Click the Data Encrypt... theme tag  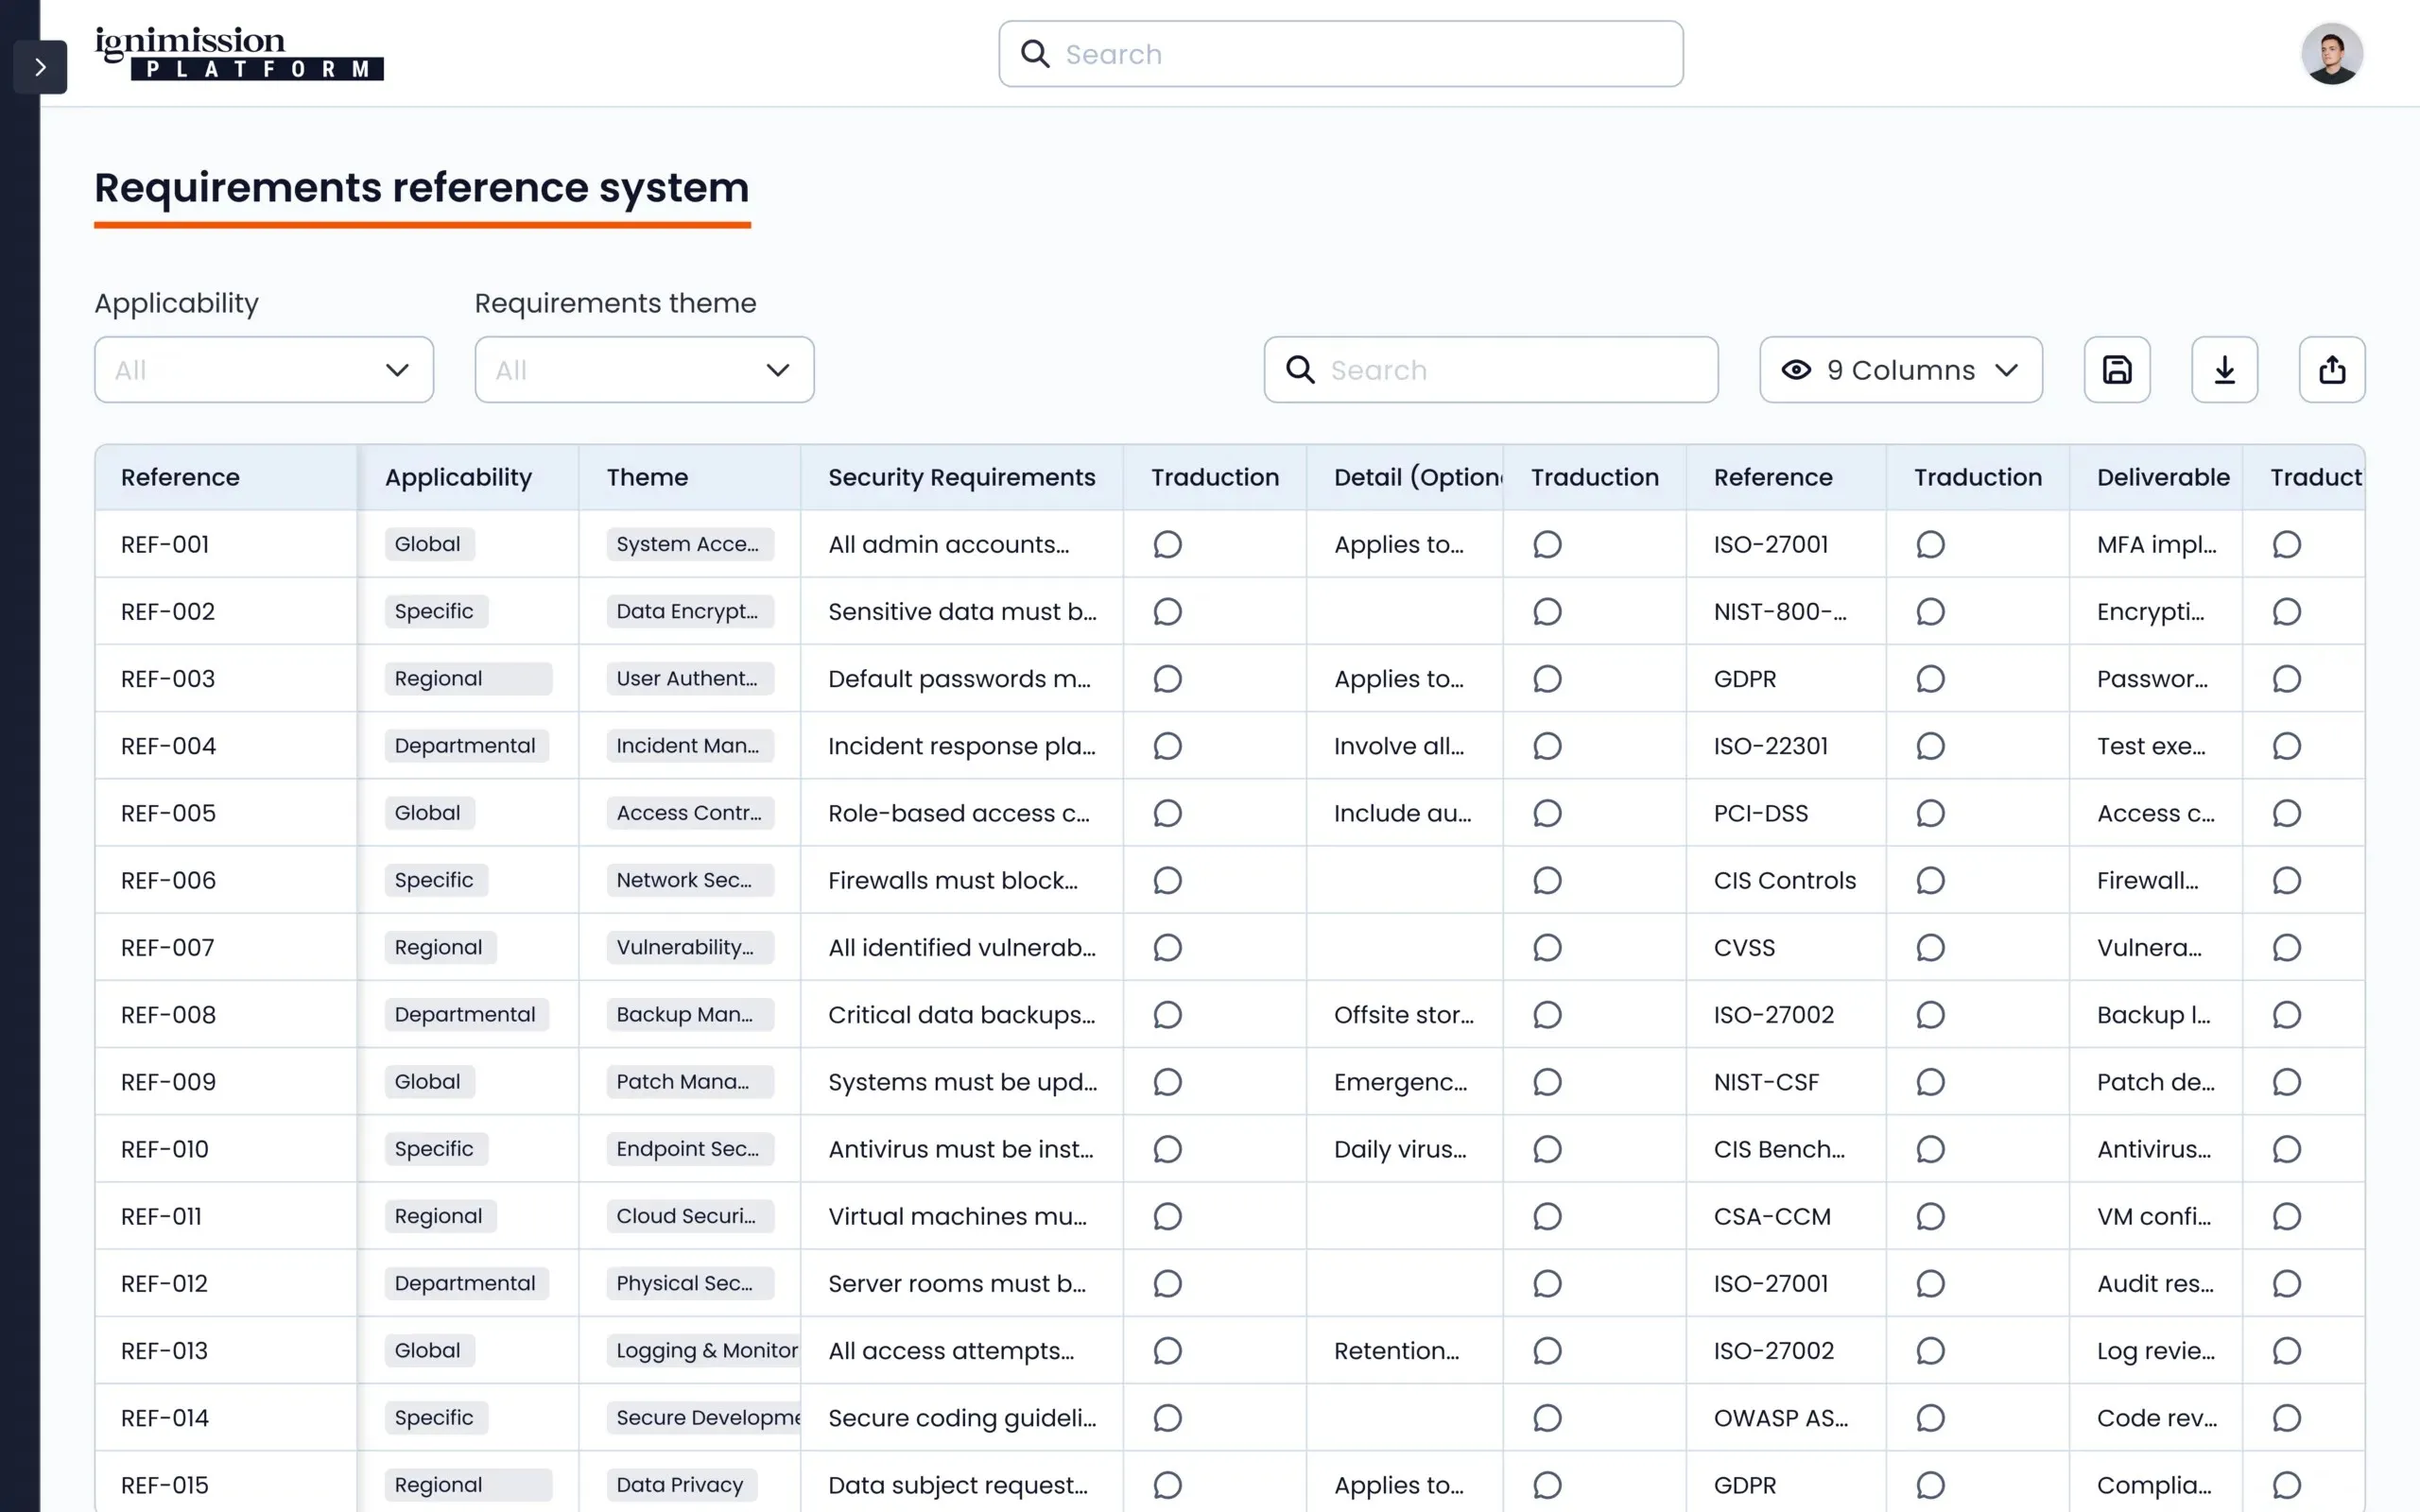(690, 611)
